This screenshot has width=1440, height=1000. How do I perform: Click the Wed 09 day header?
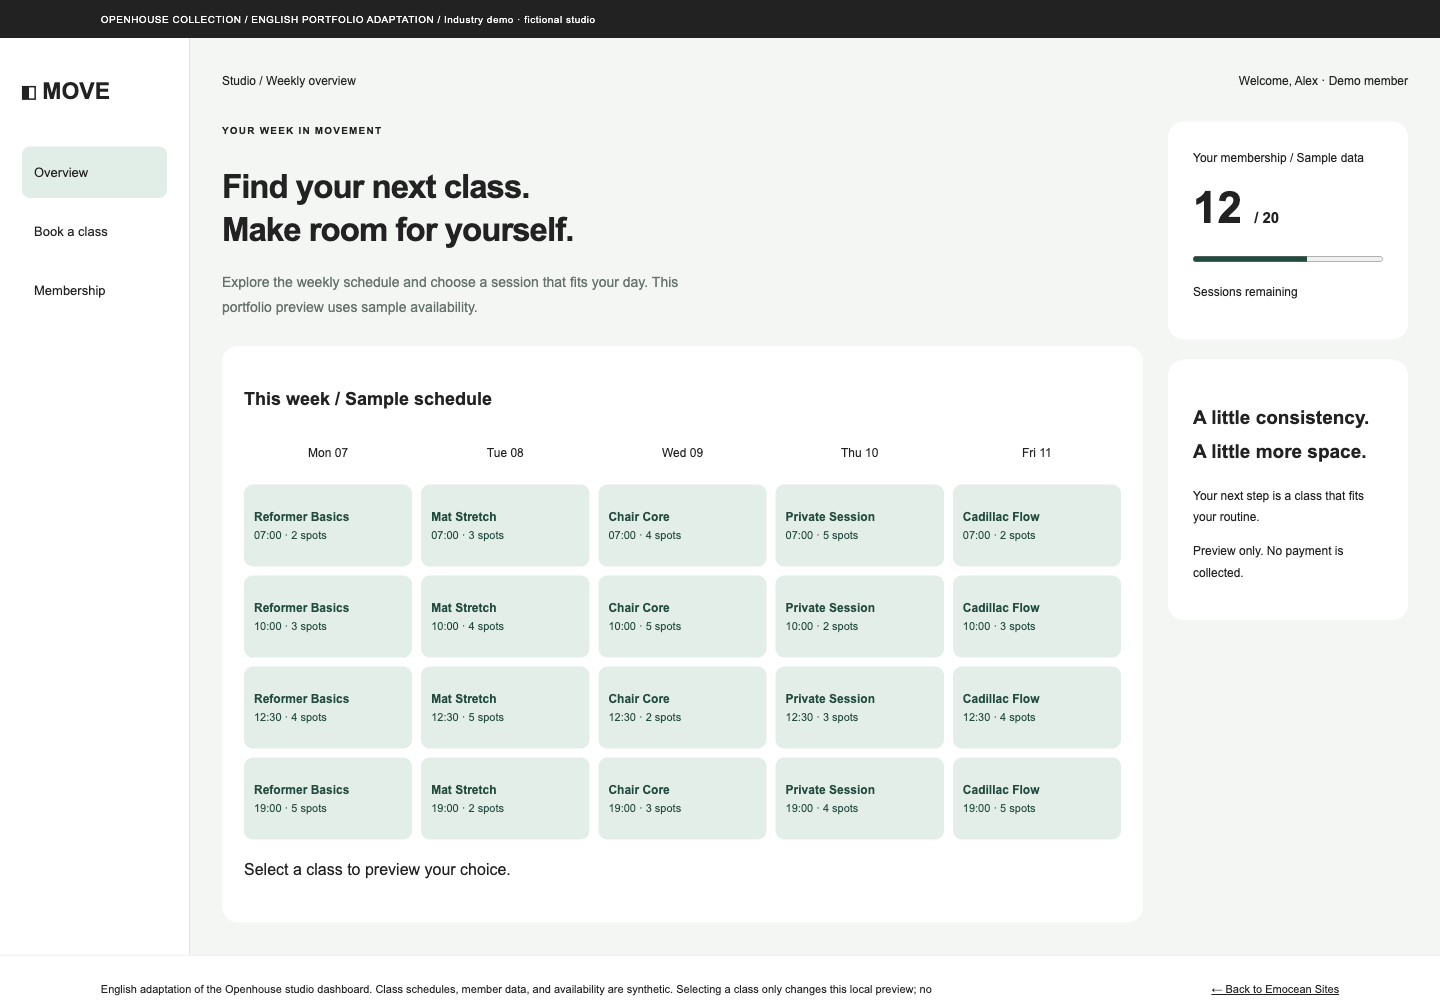tap(682, 453)
